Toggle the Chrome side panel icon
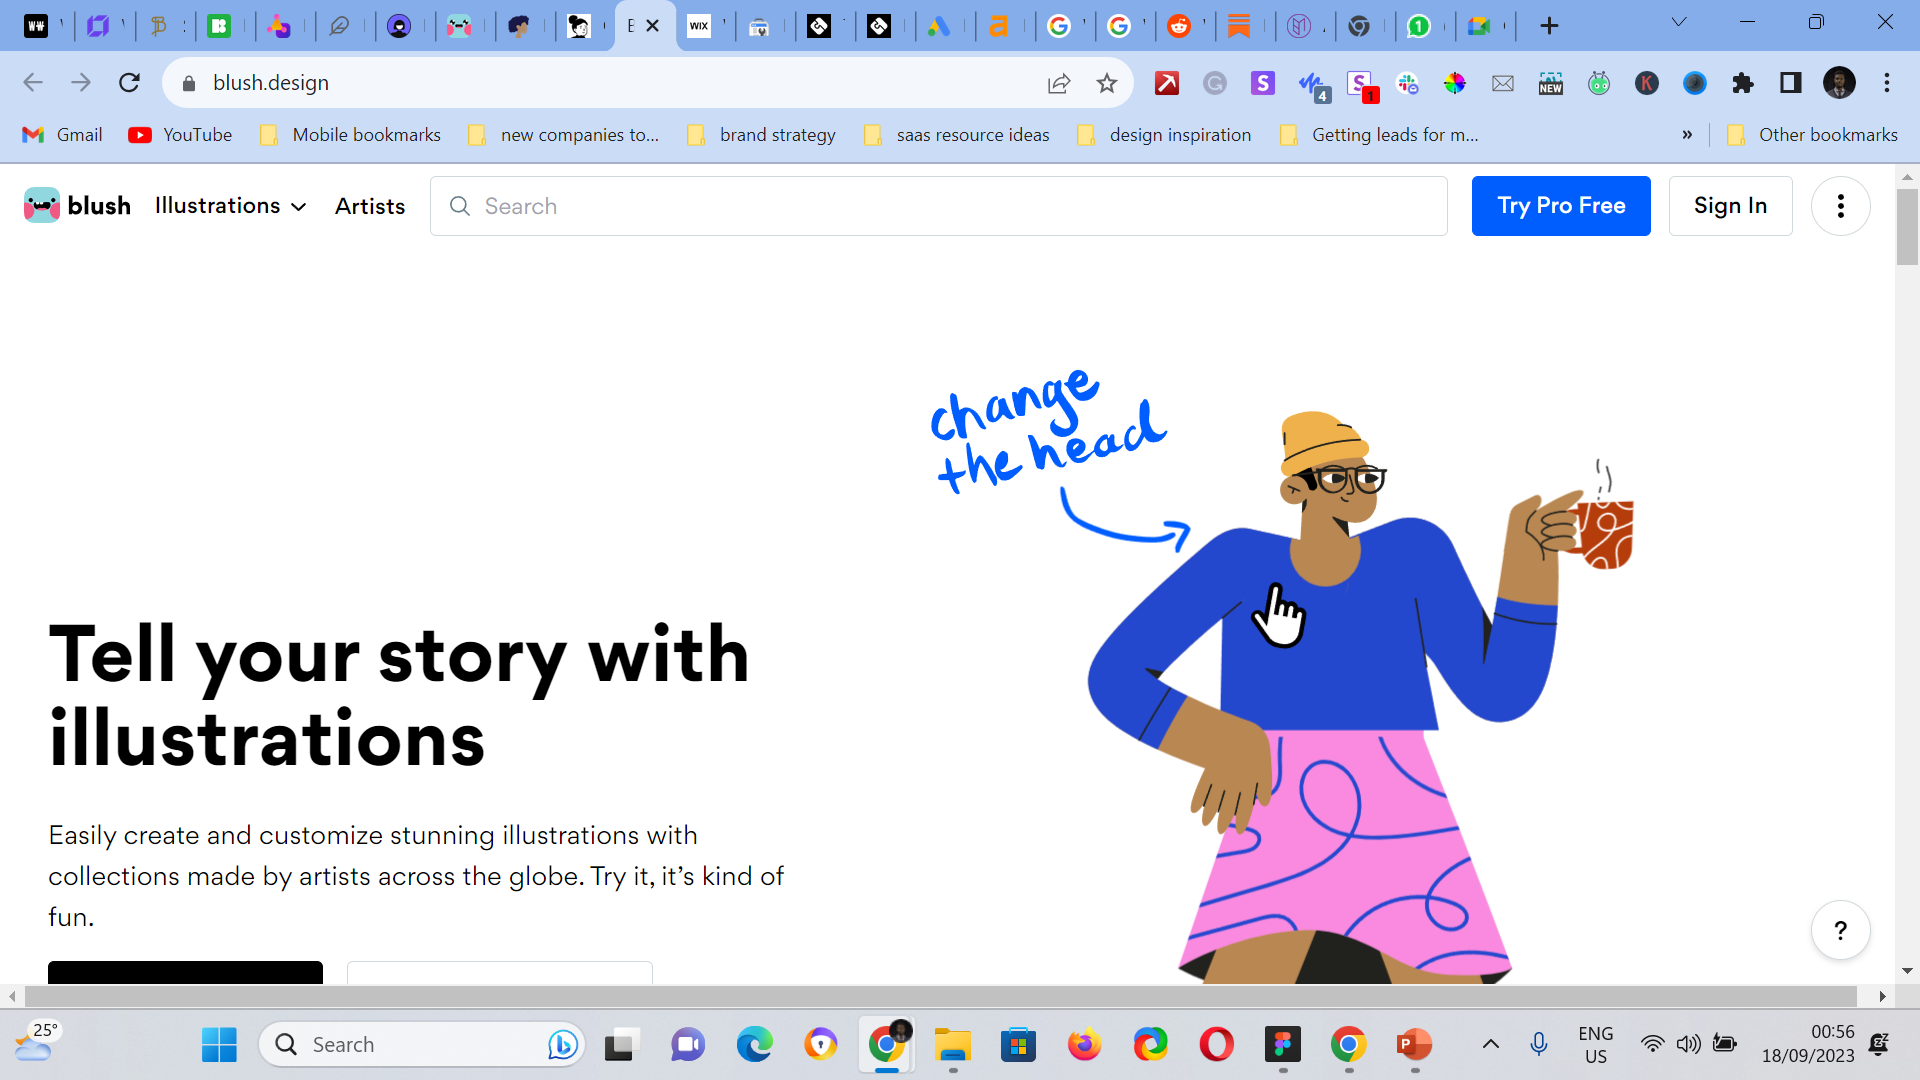This screenshot has width=1920, height=1080. click(1790, 83)
